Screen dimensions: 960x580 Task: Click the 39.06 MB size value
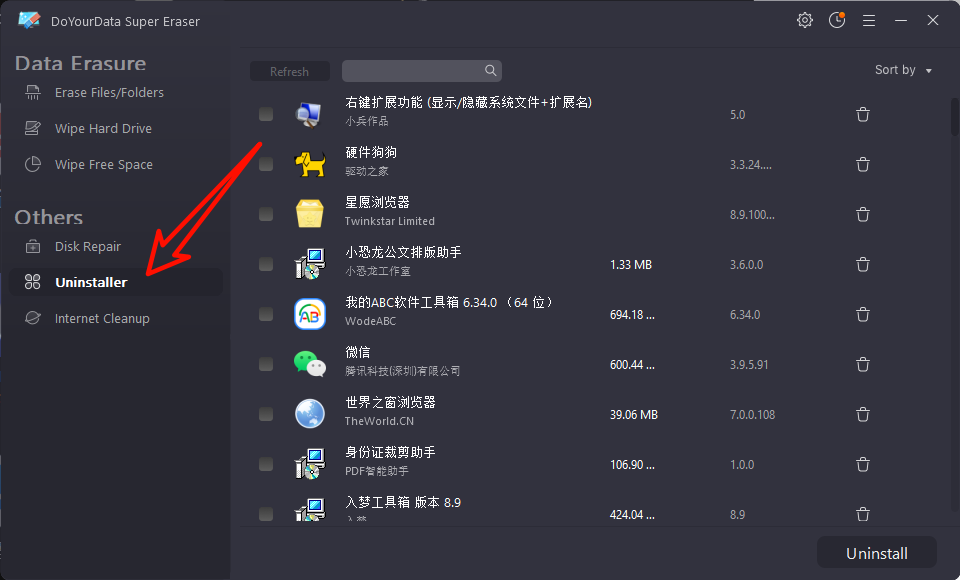[x=634, y=415]
